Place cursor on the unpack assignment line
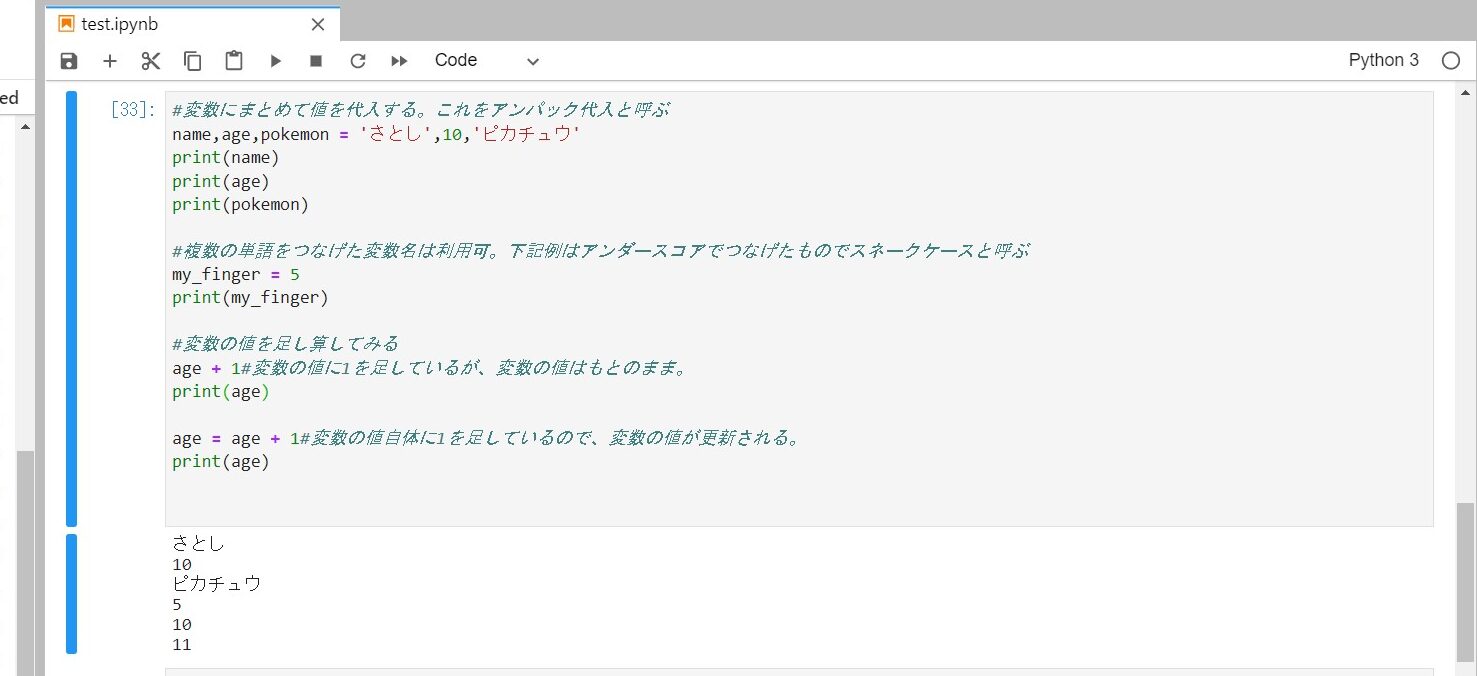Screen dimensions: 1477x676 click(376, 134)
